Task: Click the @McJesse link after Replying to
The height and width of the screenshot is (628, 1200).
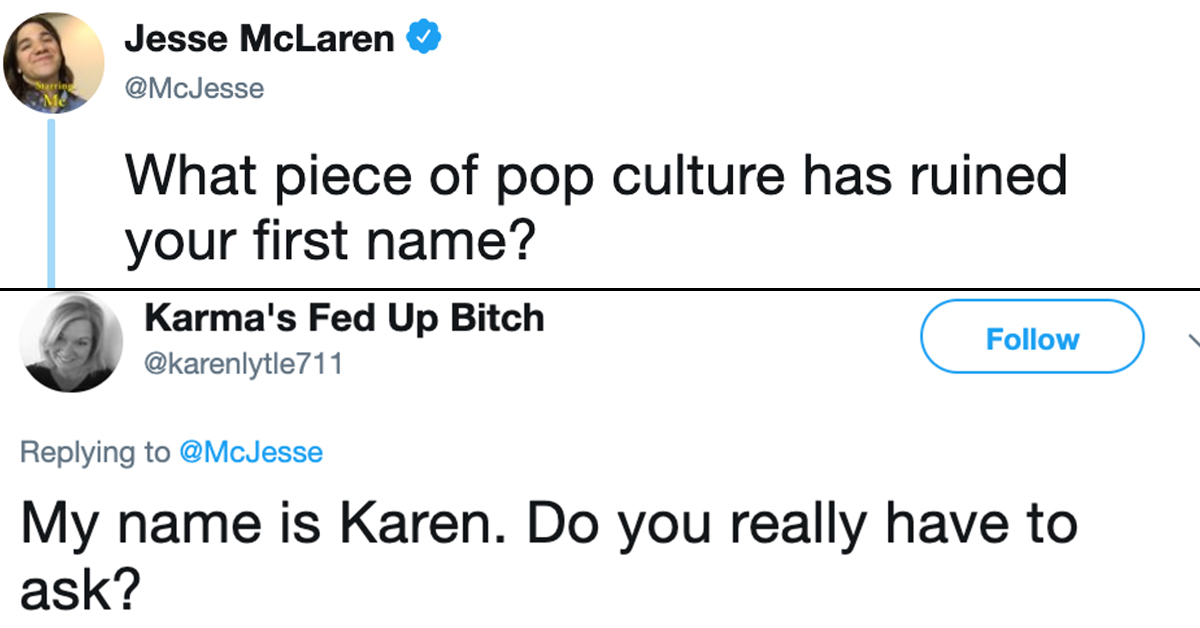Action: [x=250, y=452]
